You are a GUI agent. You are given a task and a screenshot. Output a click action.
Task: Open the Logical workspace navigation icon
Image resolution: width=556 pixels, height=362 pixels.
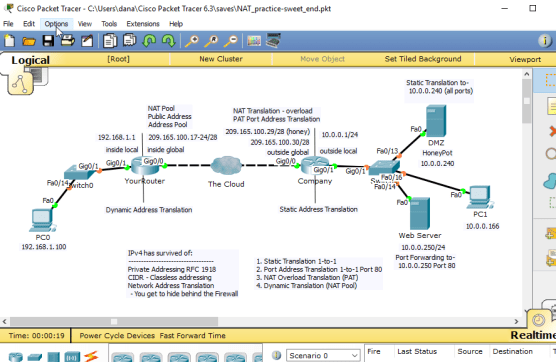coord(21,84)
